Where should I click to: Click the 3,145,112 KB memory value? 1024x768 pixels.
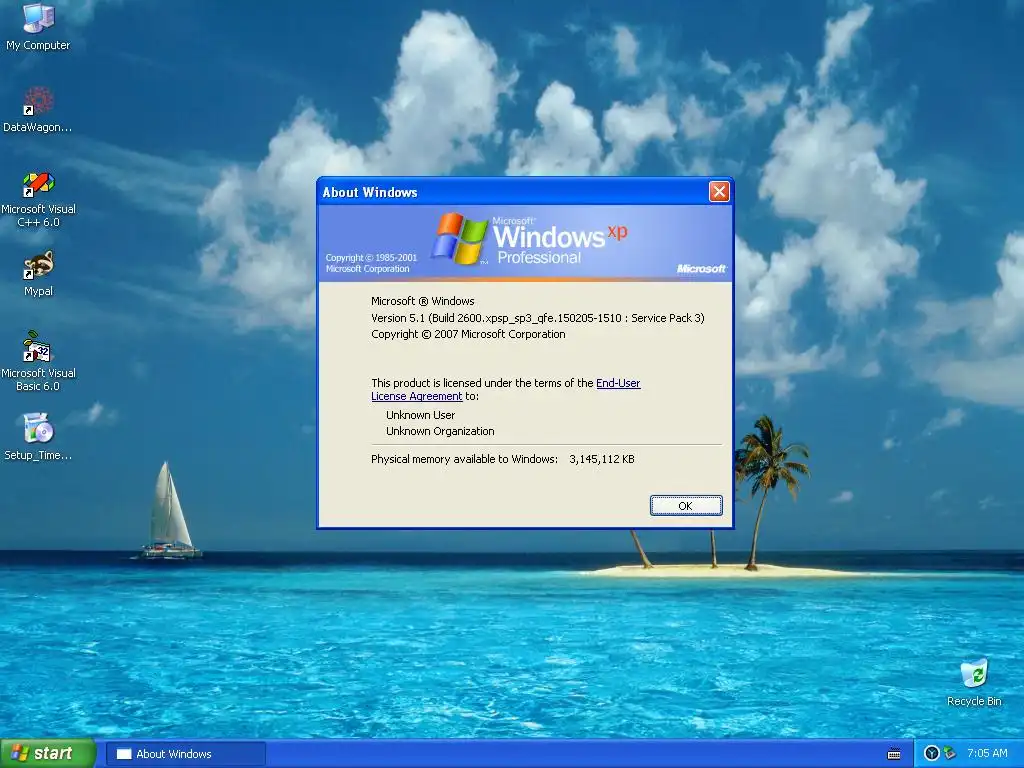pos(601,459)
